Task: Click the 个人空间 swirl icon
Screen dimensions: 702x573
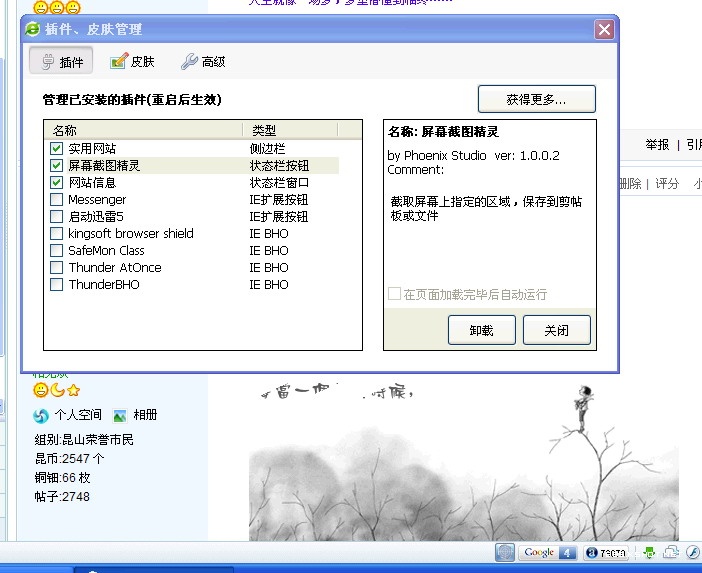Action: coord(41,415)
